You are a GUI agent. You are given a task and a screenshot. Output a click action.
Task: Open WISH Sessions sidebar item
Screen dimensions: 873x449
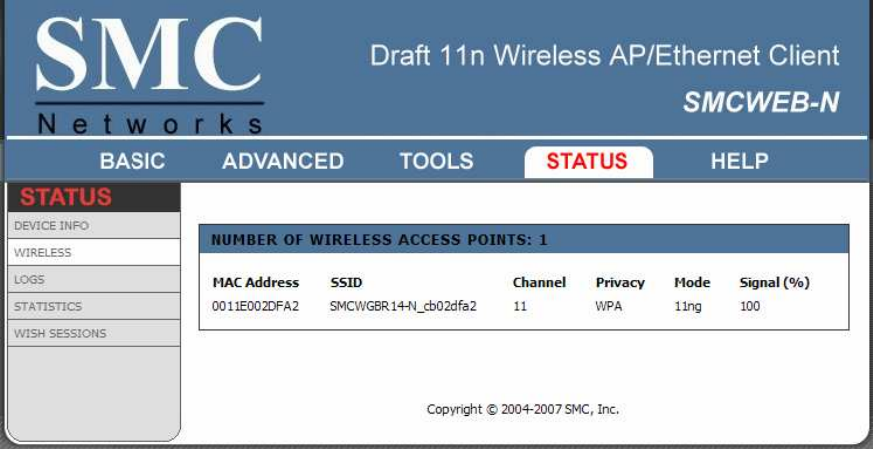(x=94, y=333)
